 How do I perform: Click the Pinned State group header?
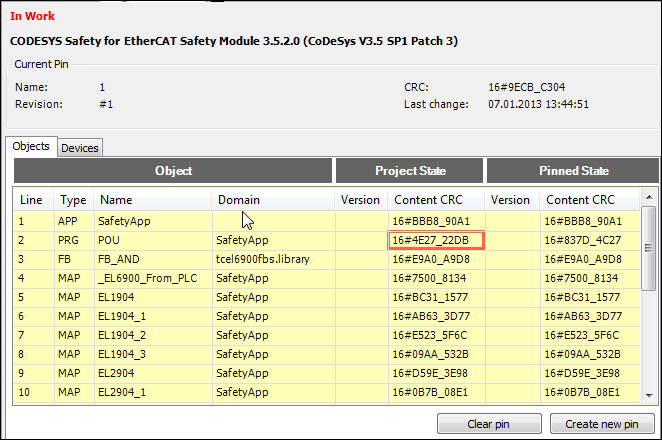574,171
